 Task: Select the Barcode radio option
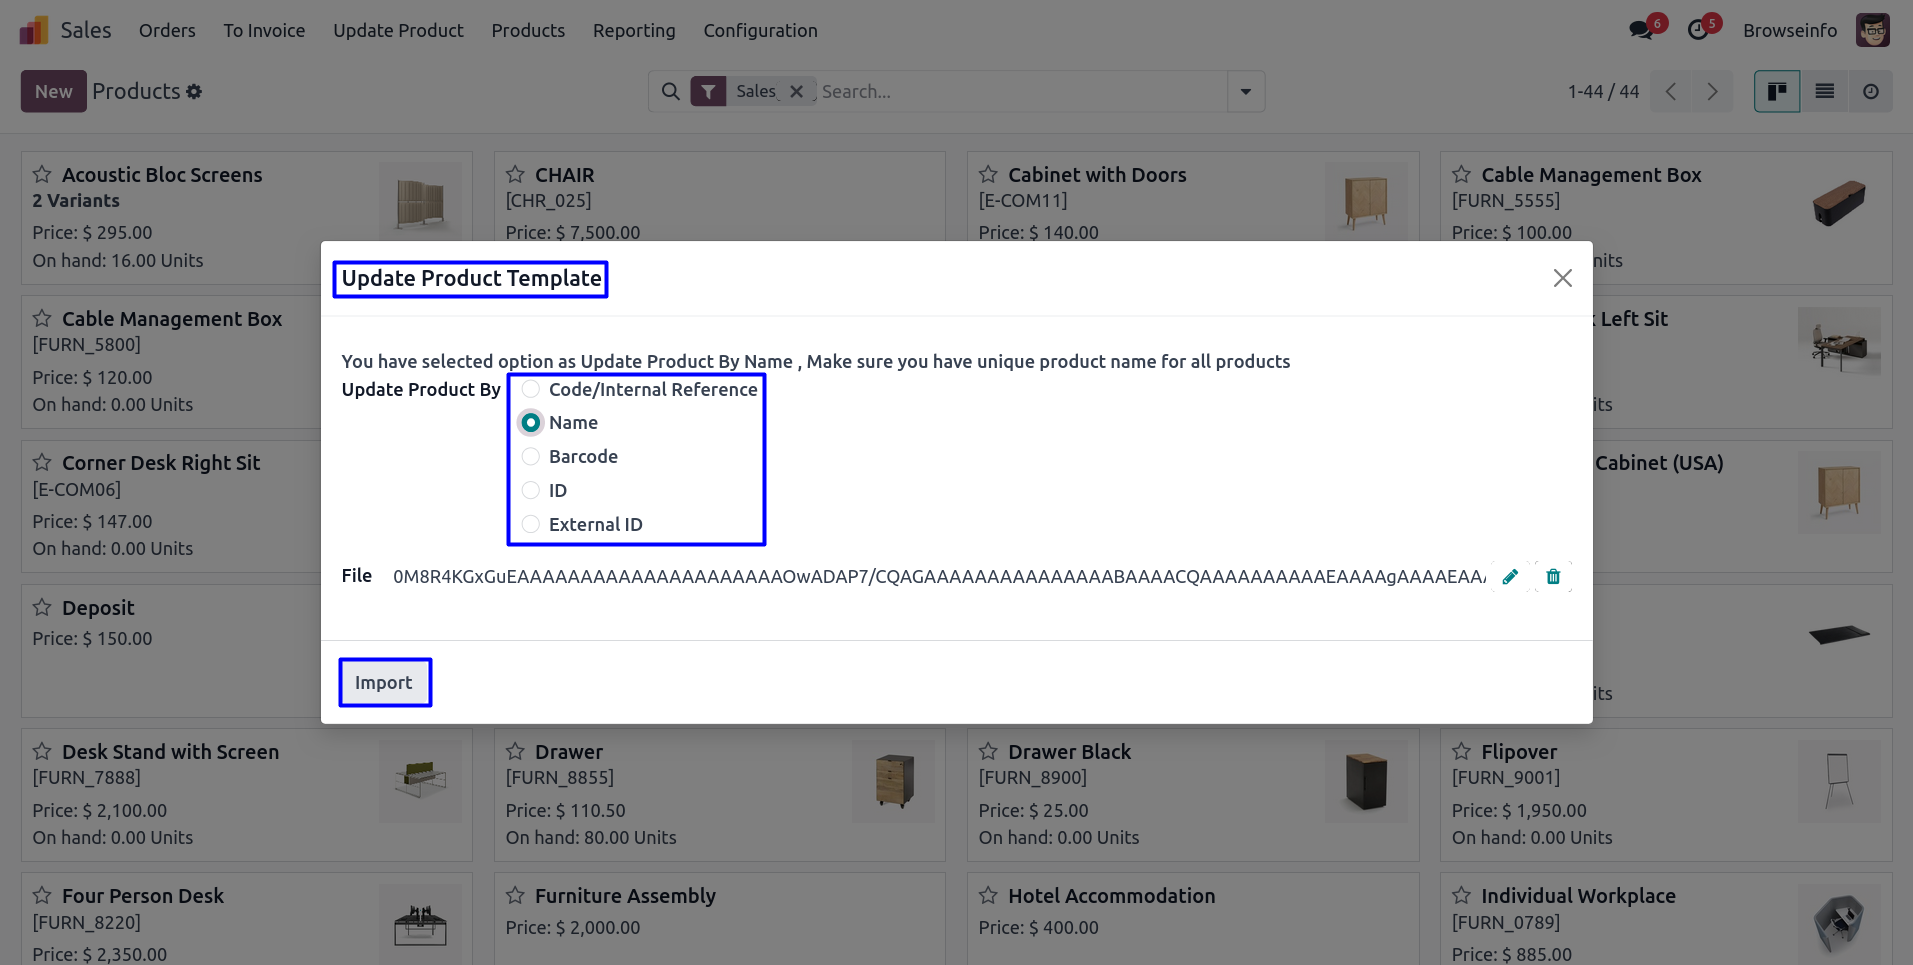tap(531, 456)
